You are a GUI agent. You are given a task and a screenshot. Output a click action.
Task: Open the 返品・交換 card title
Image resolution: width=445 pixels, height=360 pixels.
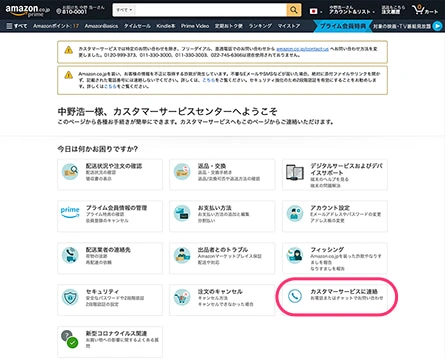click(x=212, y=166)
